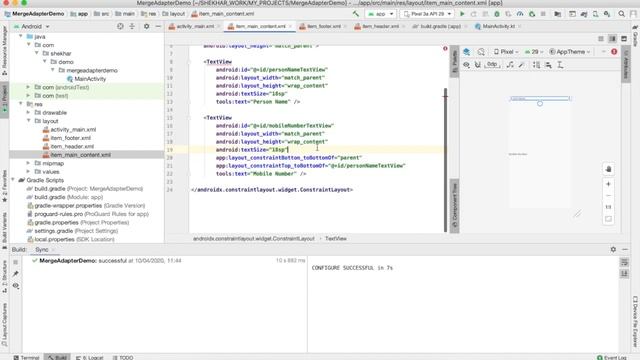Collapse the Gradle Scripts node
This screenshot has height=360, width=640.
tap(13, 180)
